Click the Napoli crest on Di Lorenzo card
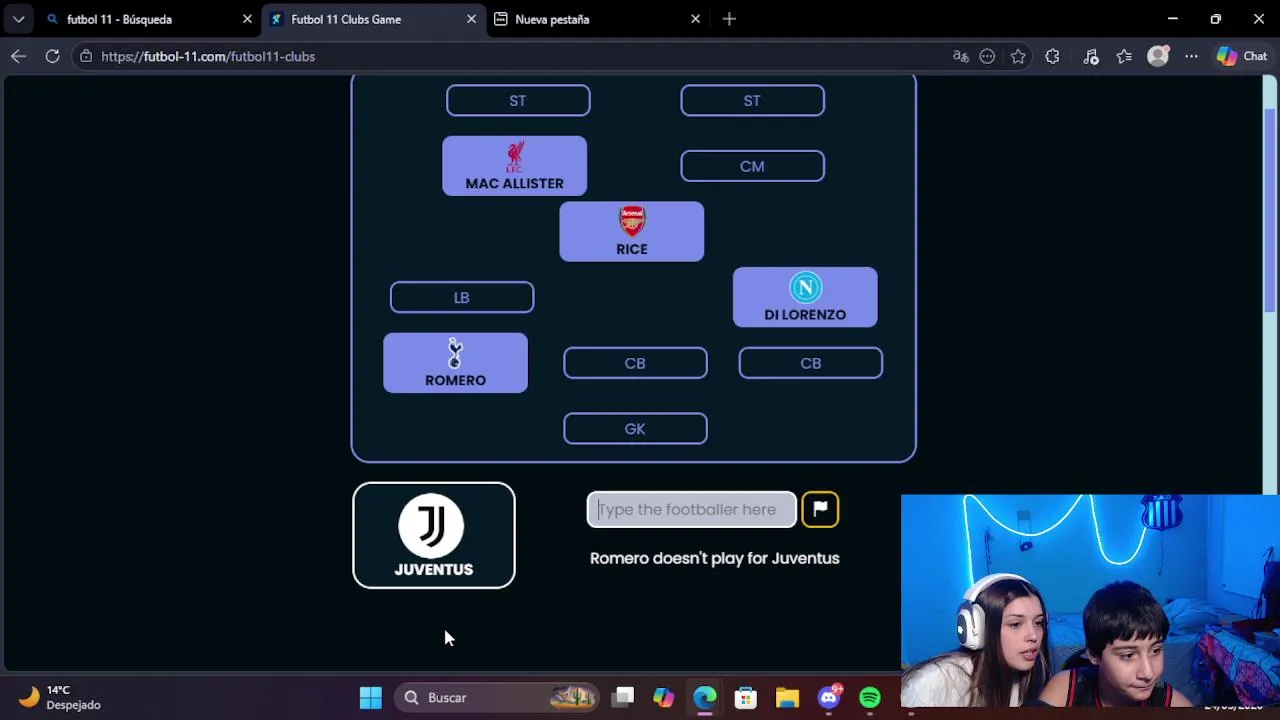This screenshot has height=720, width=1280. (805, 288)
